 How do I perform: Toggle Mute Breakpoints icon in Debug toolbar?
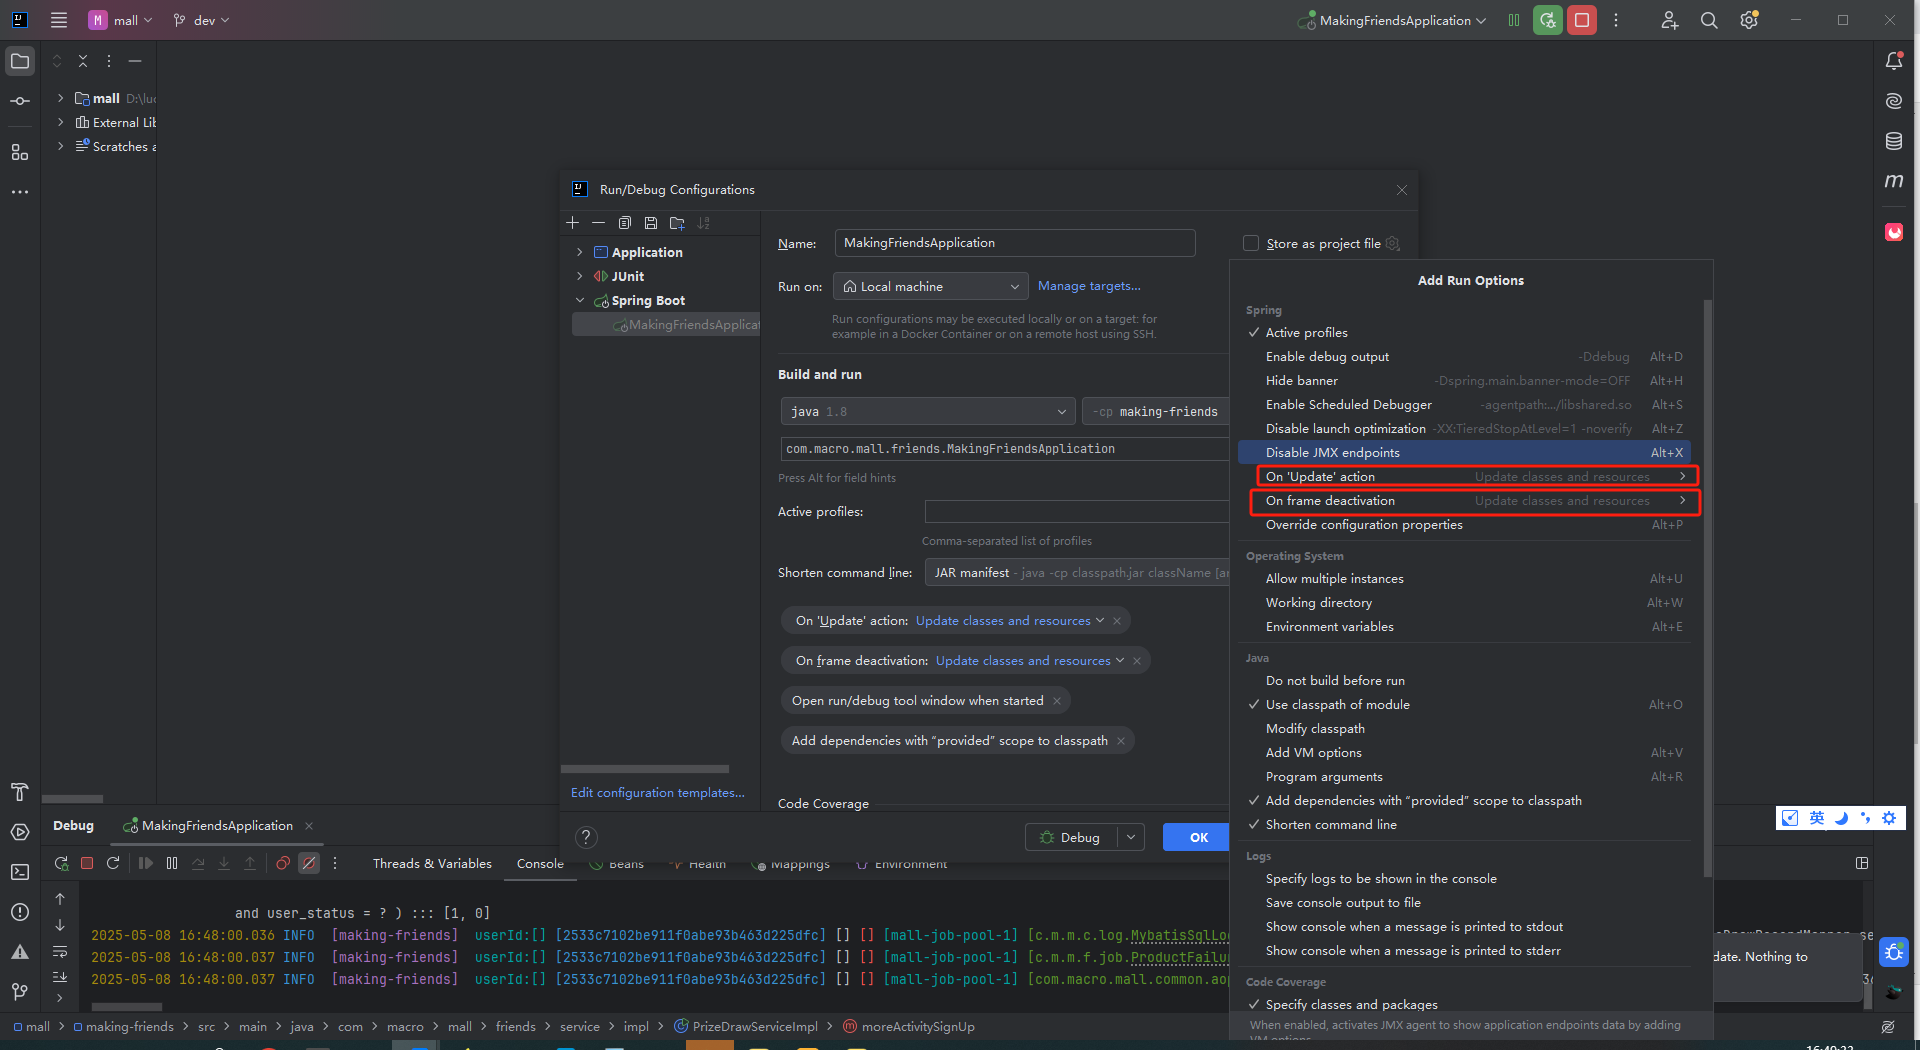pos(309,863)
